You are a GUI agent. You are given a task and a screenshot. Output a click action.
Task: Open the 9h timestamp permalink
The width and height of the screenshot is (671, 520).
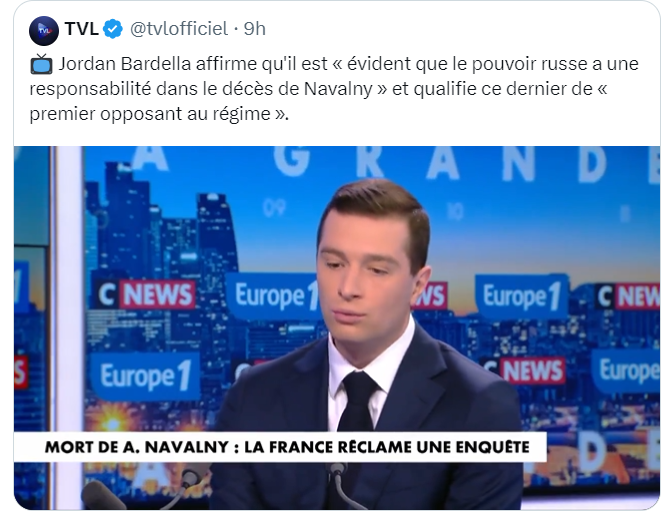pyautogui.click(x=255, y=29)
